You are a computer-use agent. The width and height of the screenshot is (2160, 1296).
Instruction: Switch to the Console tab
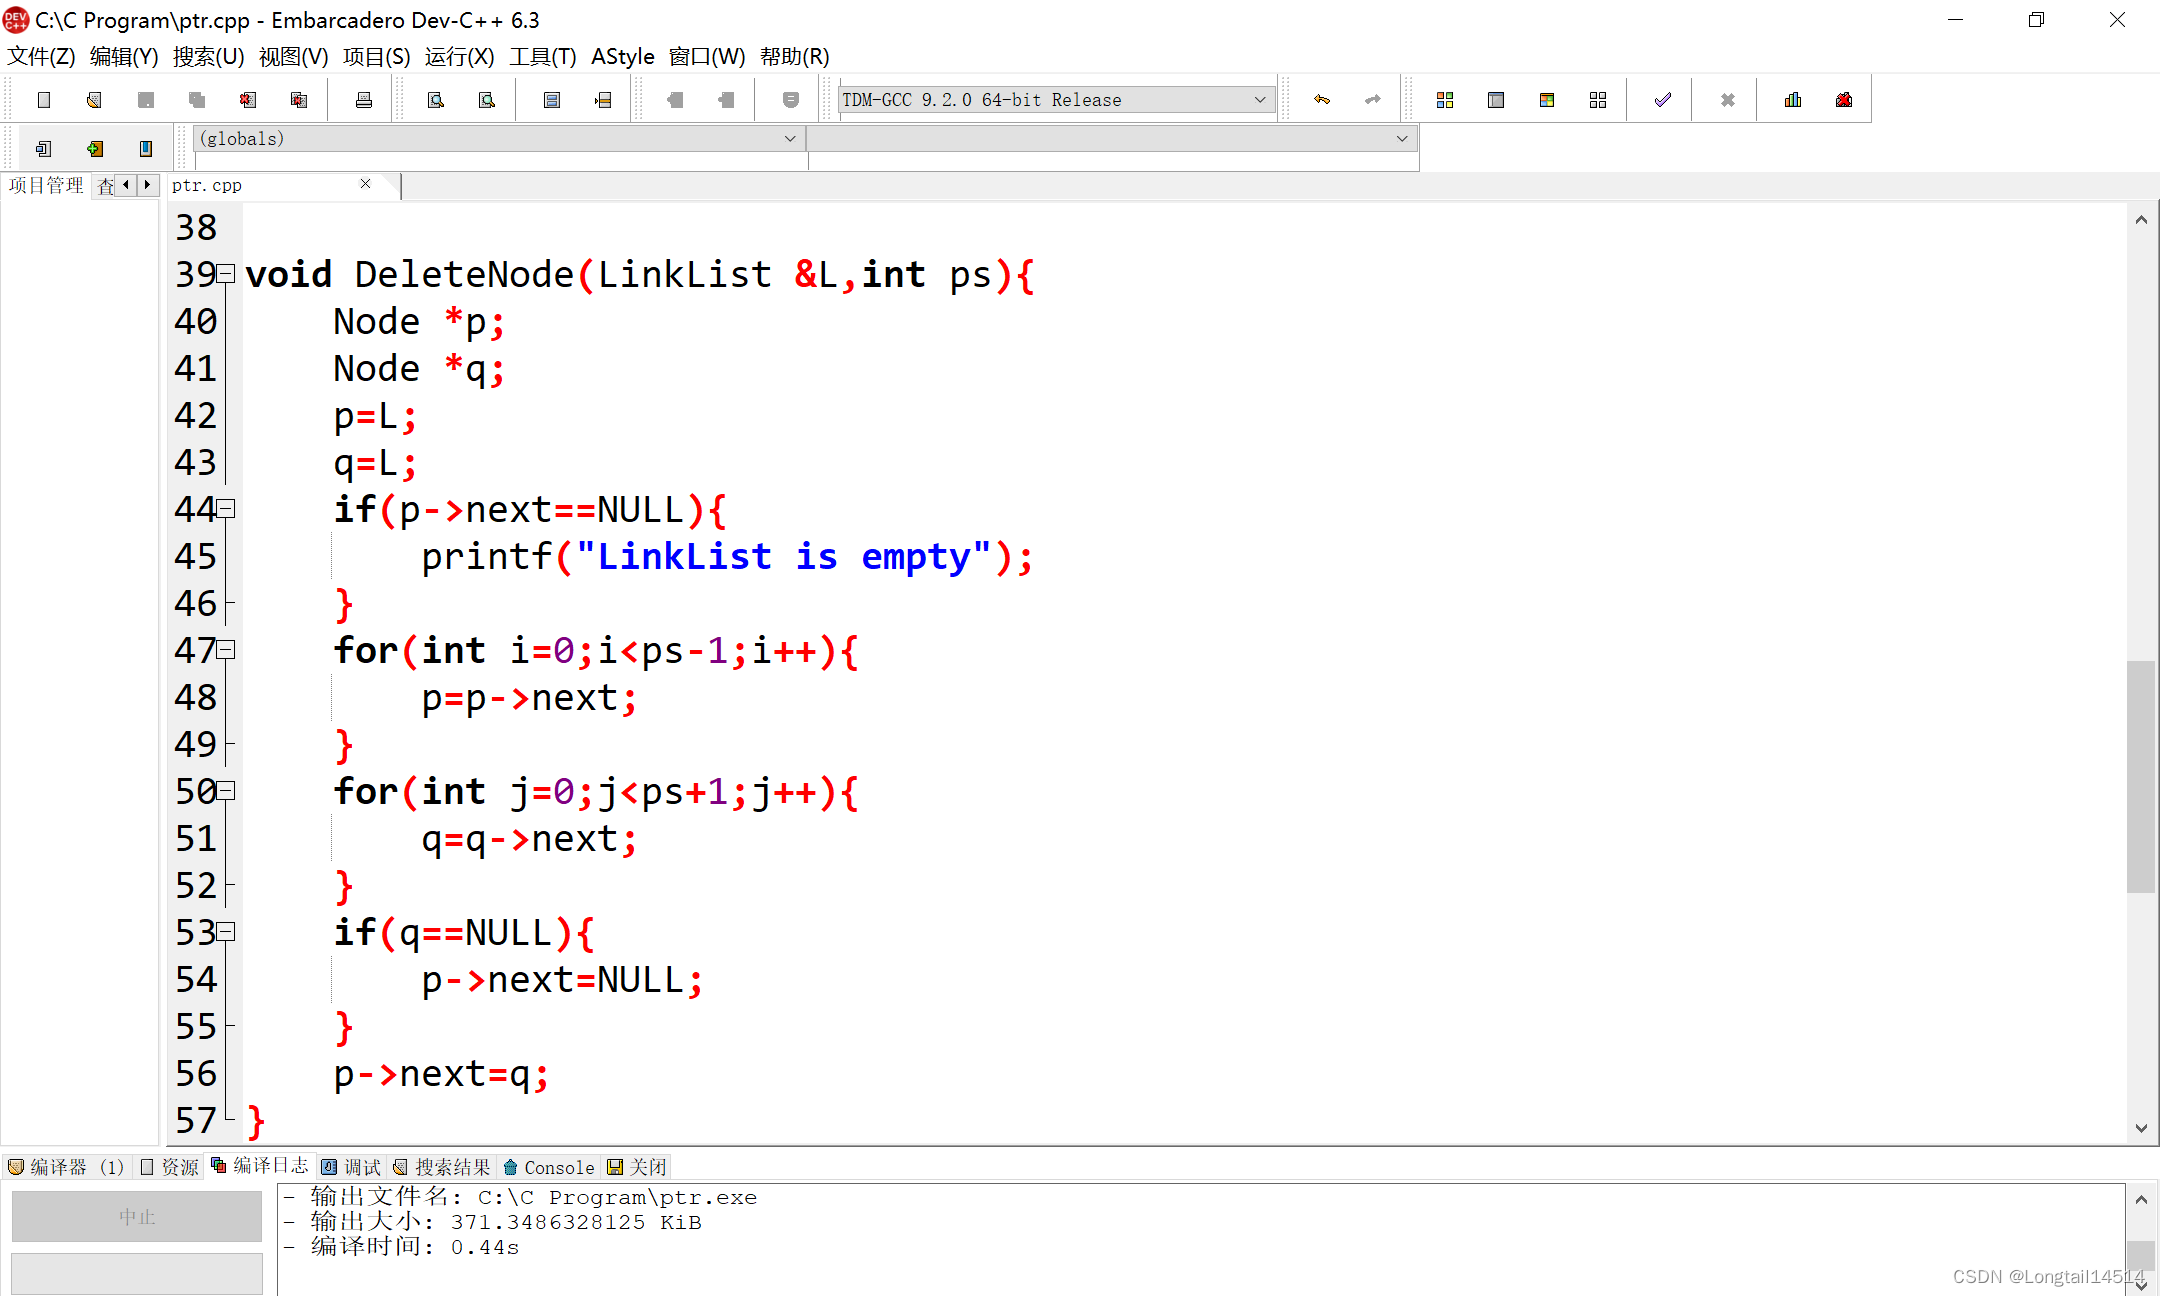(x=549, y=1167)
